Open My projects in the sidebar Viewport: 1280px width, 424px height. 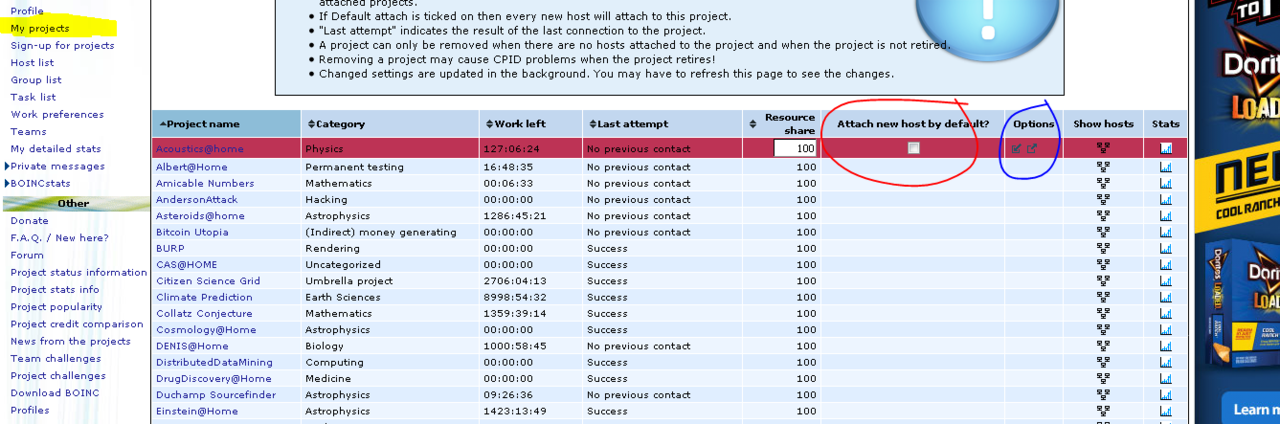[40, 28]
